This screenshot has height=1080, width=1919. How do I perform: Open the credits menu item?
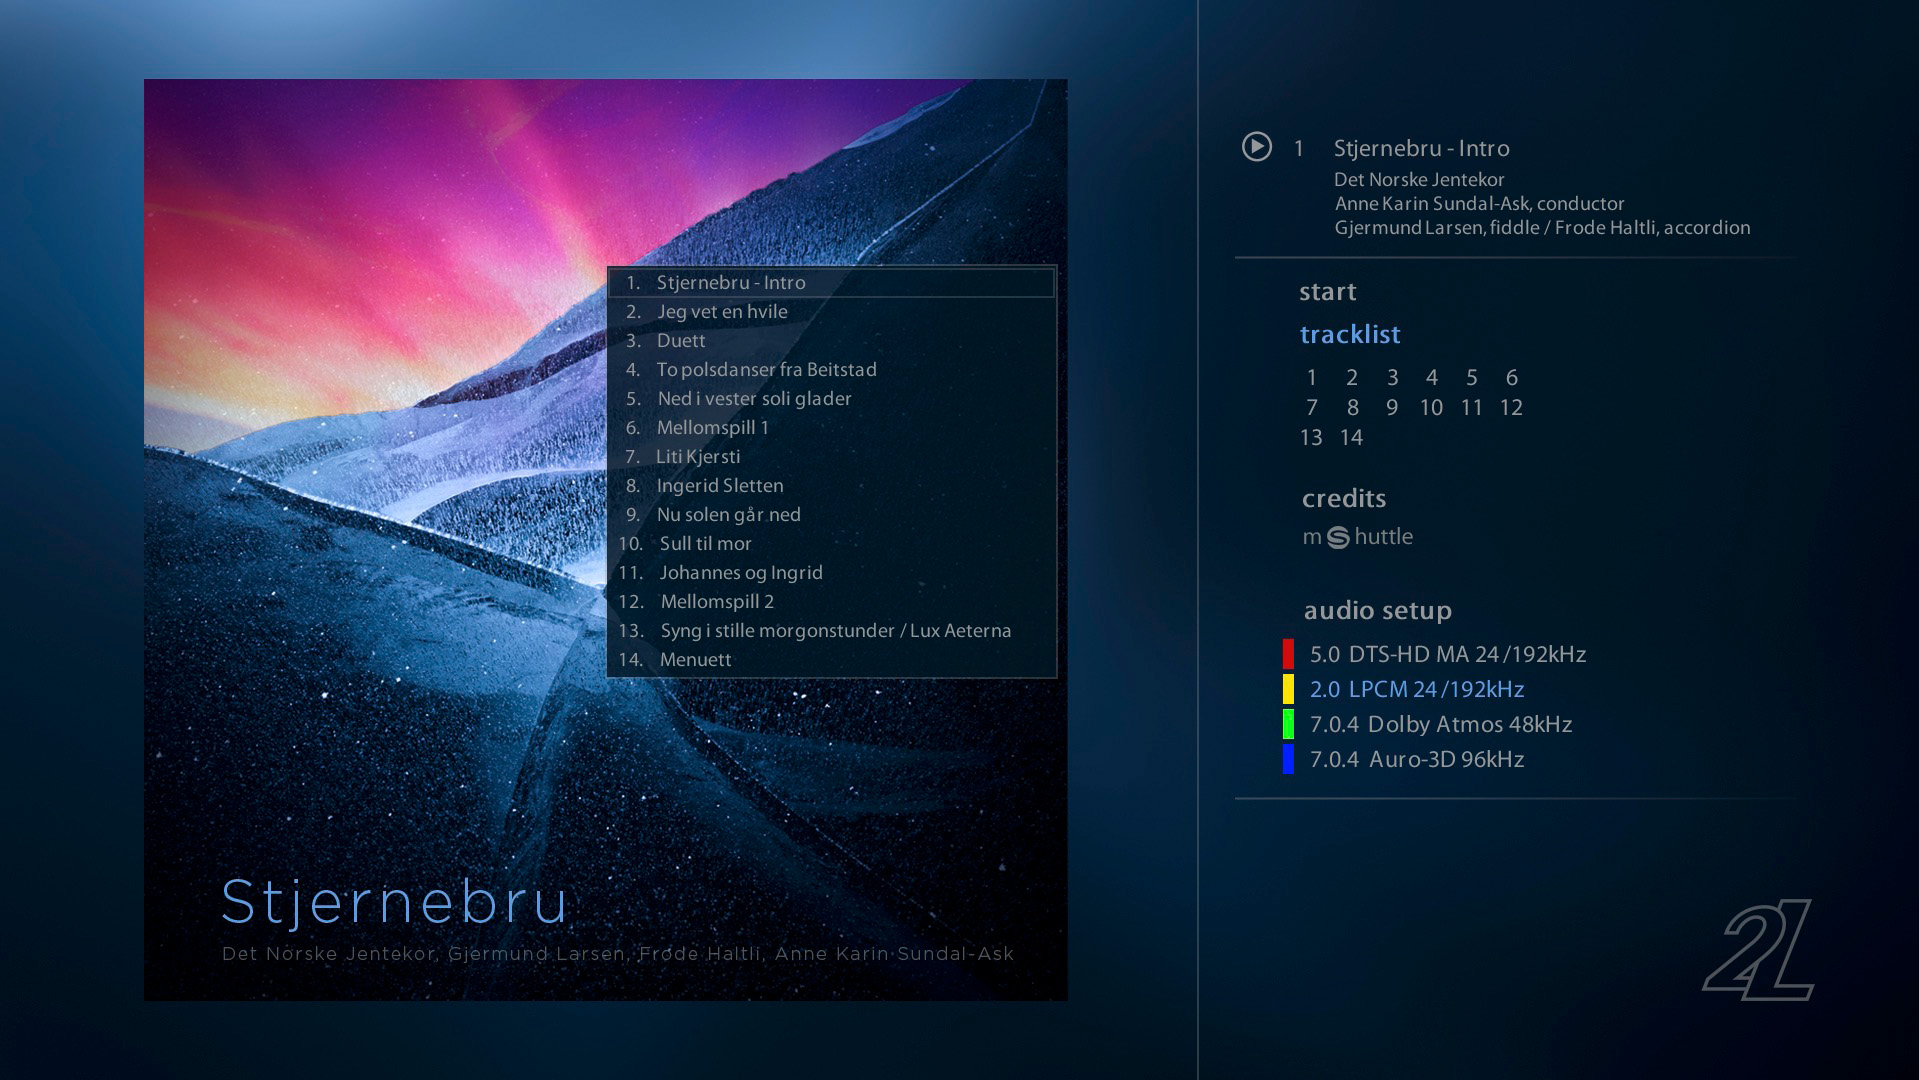1344,498
